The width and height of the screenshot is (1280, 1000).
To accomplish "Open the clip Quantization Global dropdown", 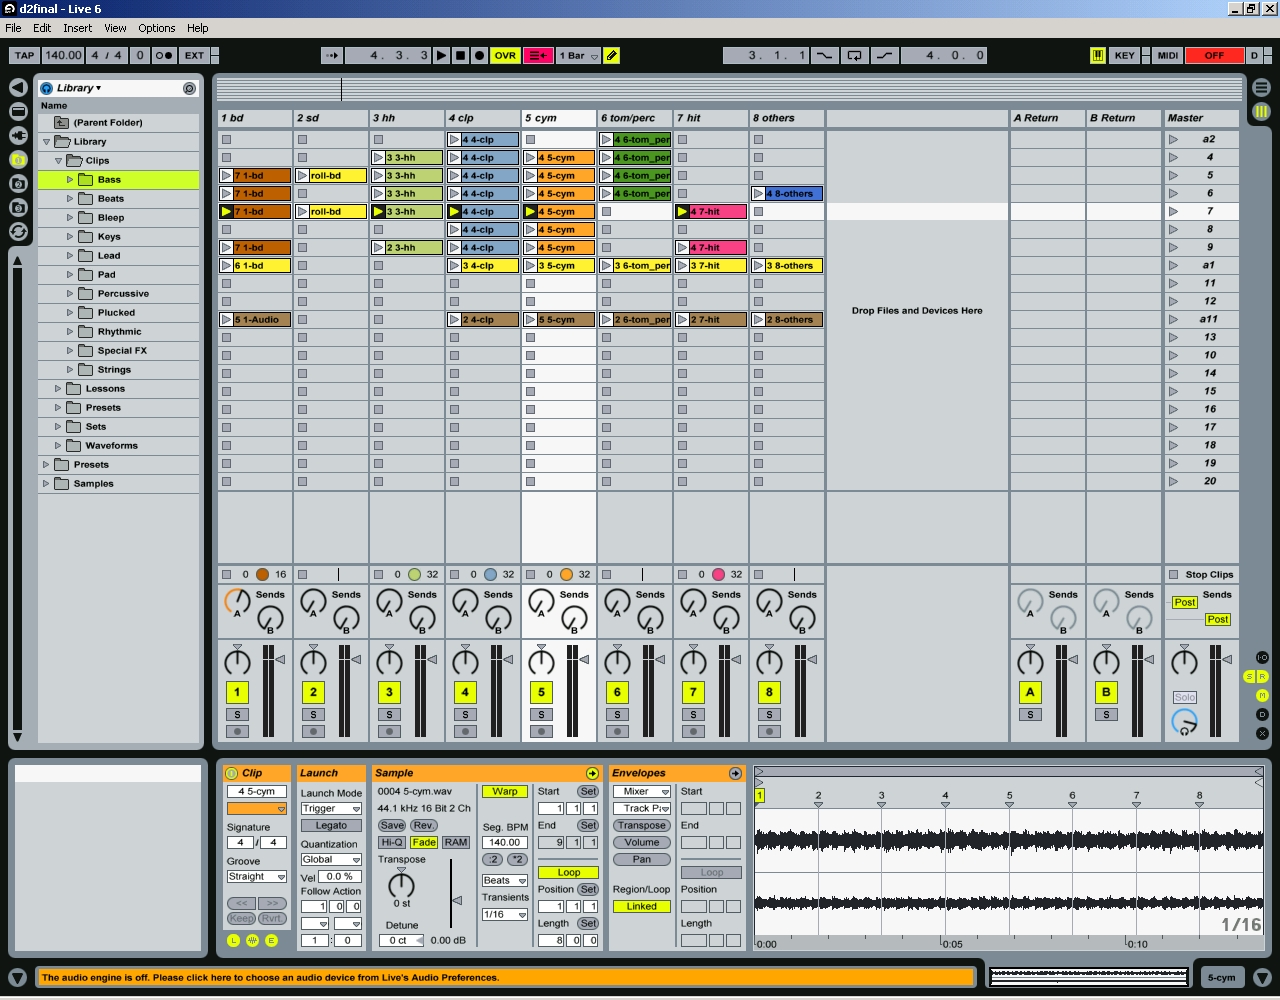I will (331, 859).
